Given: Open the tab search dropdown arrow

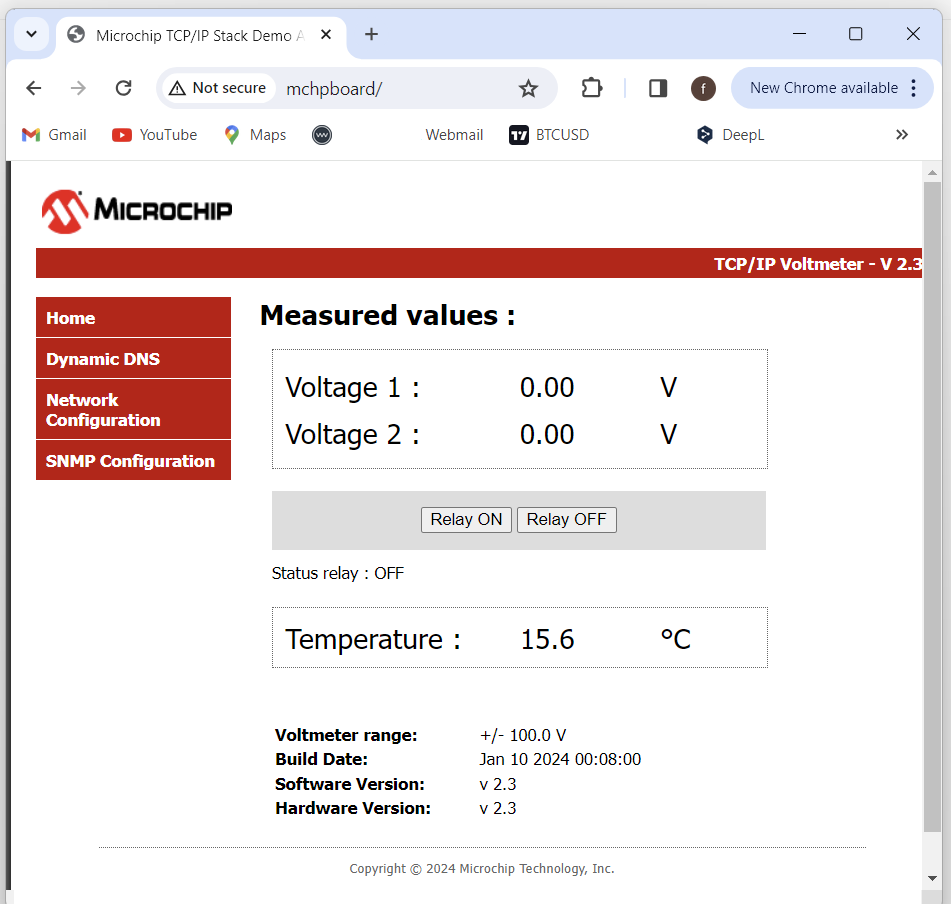Looking at the screenshot, I should (32, 35).
